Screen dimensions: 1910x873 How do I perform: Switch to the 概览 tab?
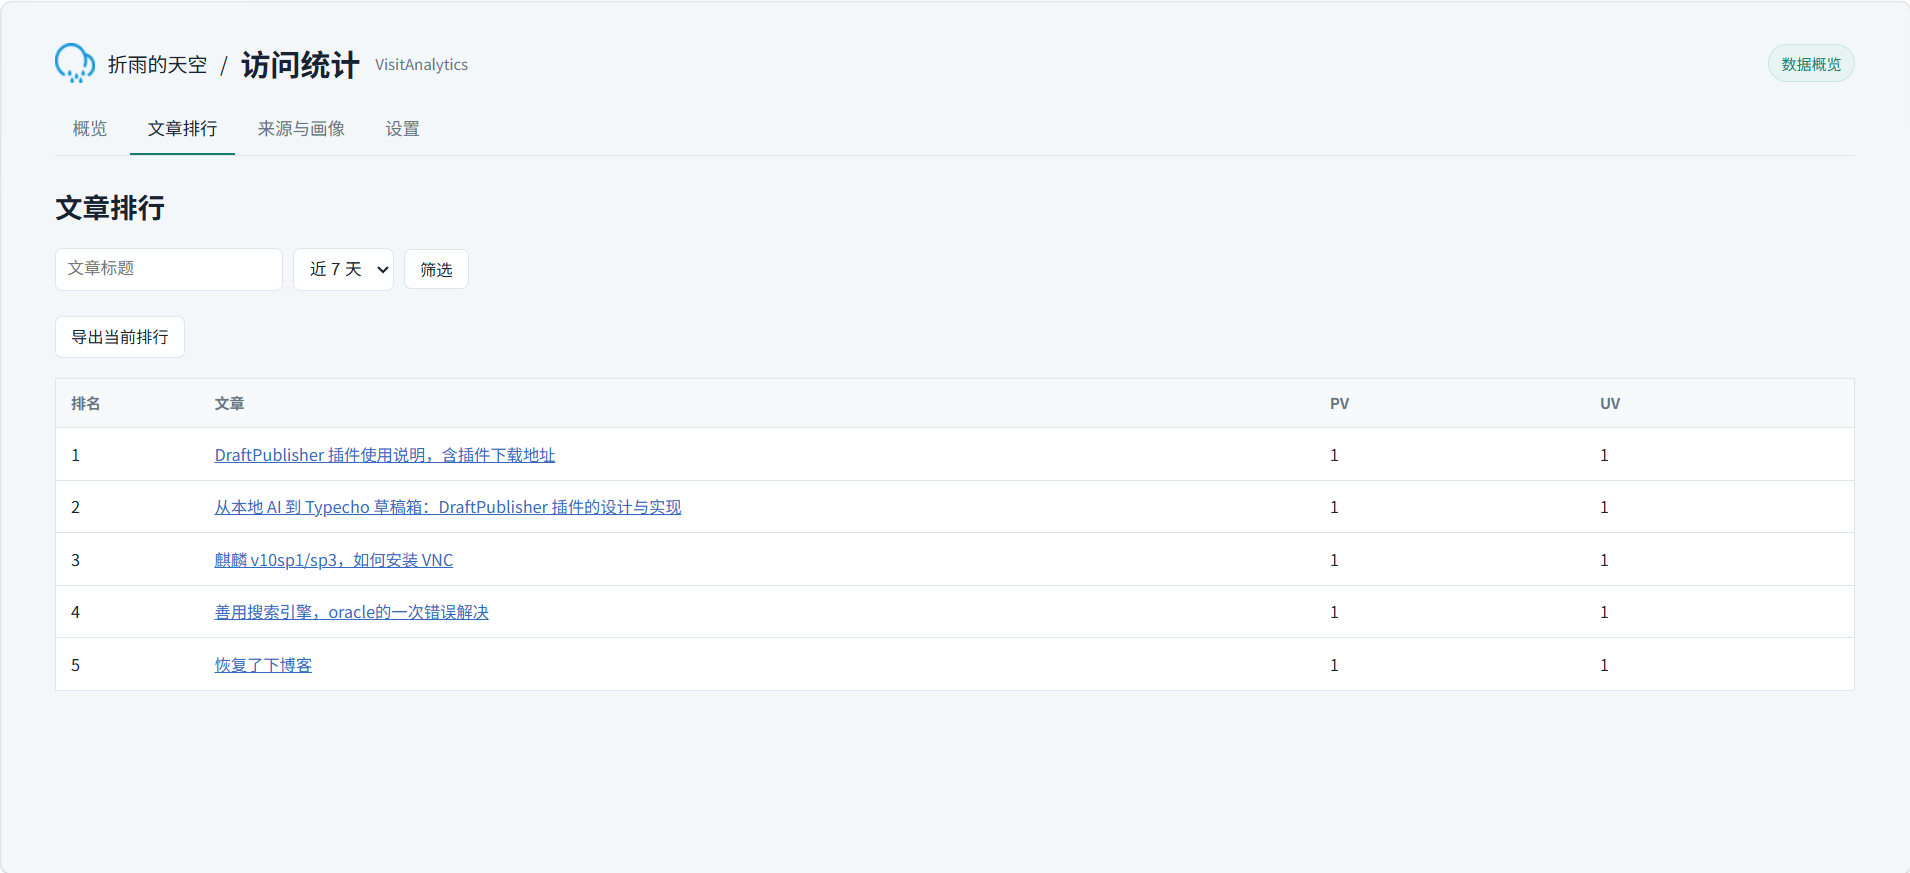coord(90,129)
